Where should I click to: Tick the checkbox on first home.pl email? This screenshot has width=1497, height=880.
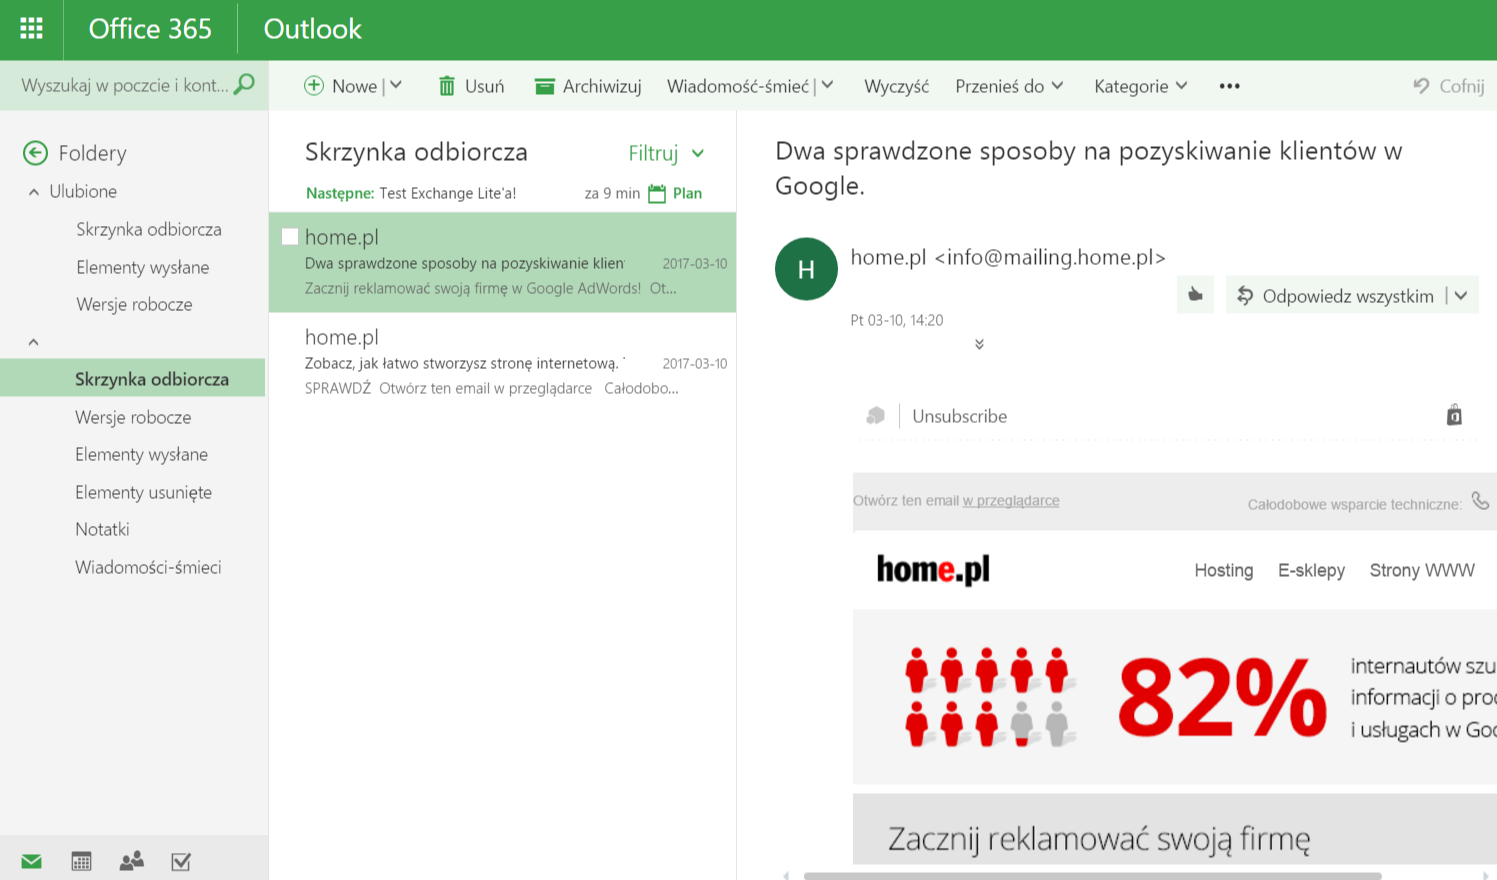(x=290, y=237)
